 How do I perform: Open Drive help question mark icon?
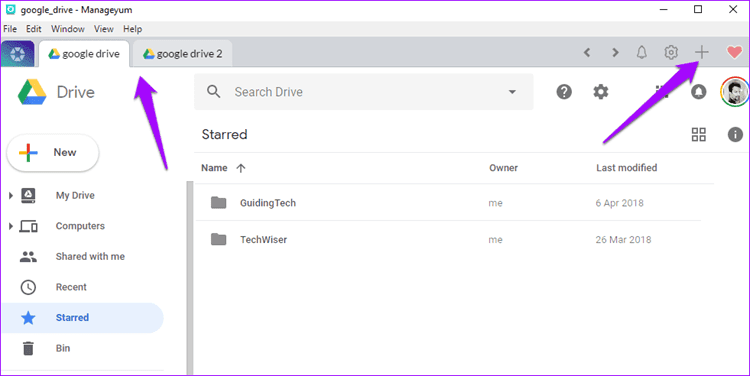[564, 91]
